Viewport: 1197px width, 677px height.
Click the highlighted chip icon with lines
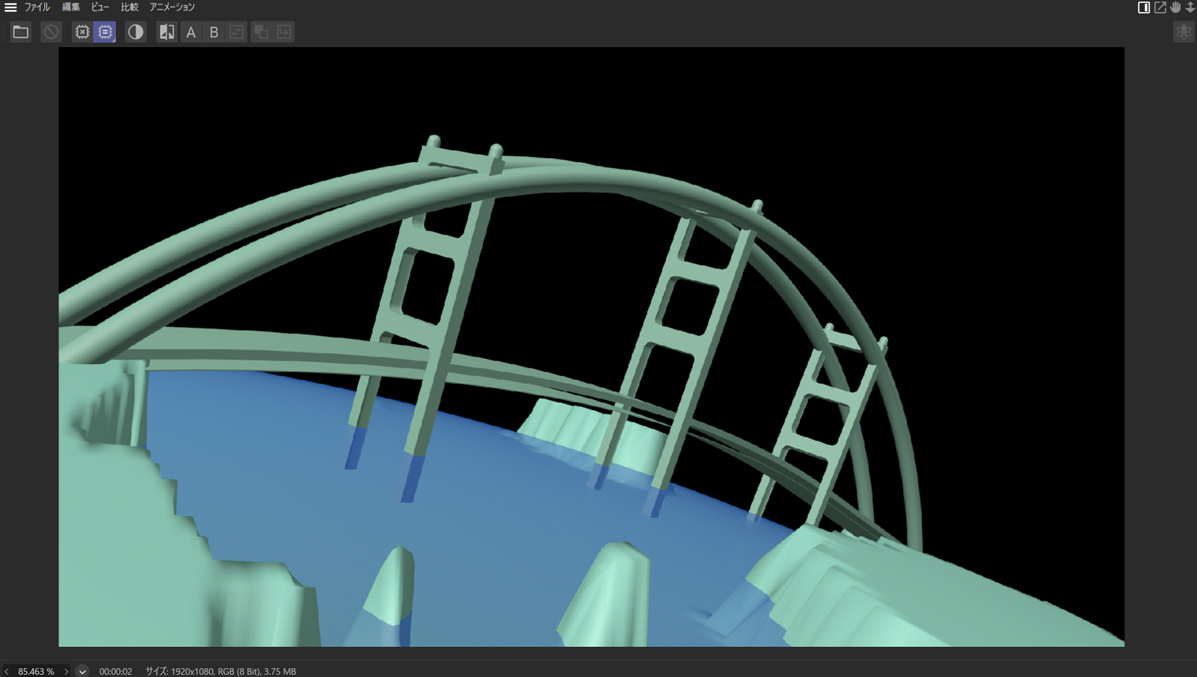point(105,32)
